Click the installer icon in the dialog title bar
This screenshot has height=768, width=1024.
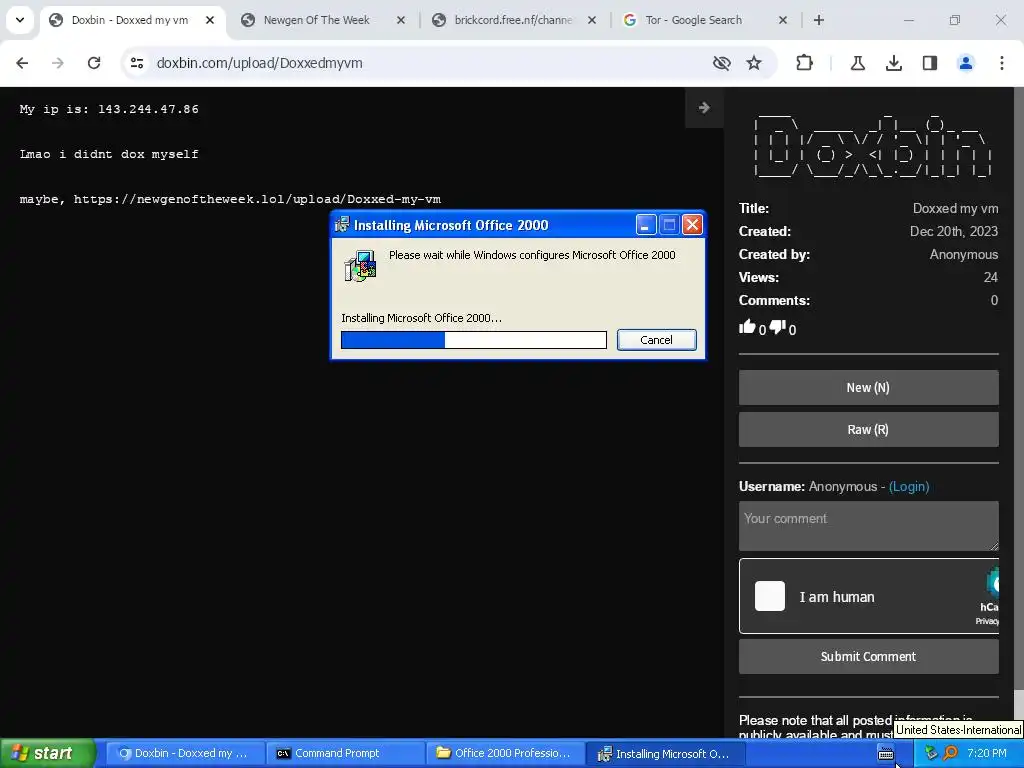pos(342,225)
